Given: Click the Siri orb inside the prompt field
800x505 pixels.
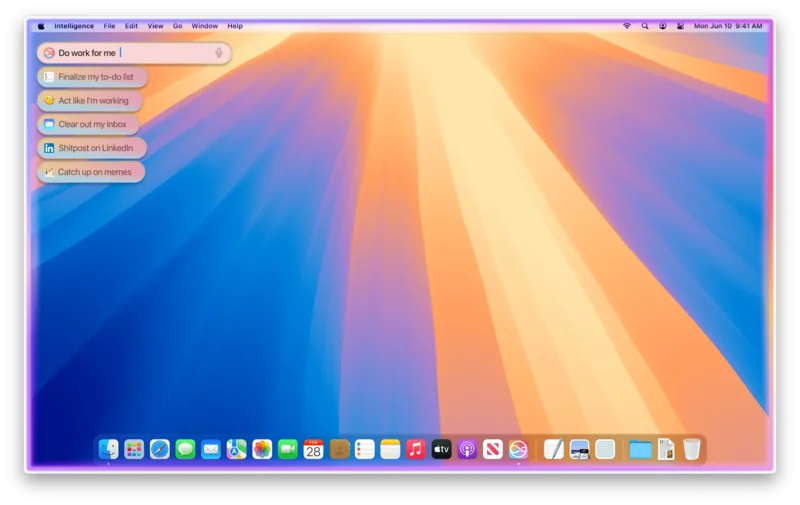Looking at the screenshot, I should [x=49, y=53].
